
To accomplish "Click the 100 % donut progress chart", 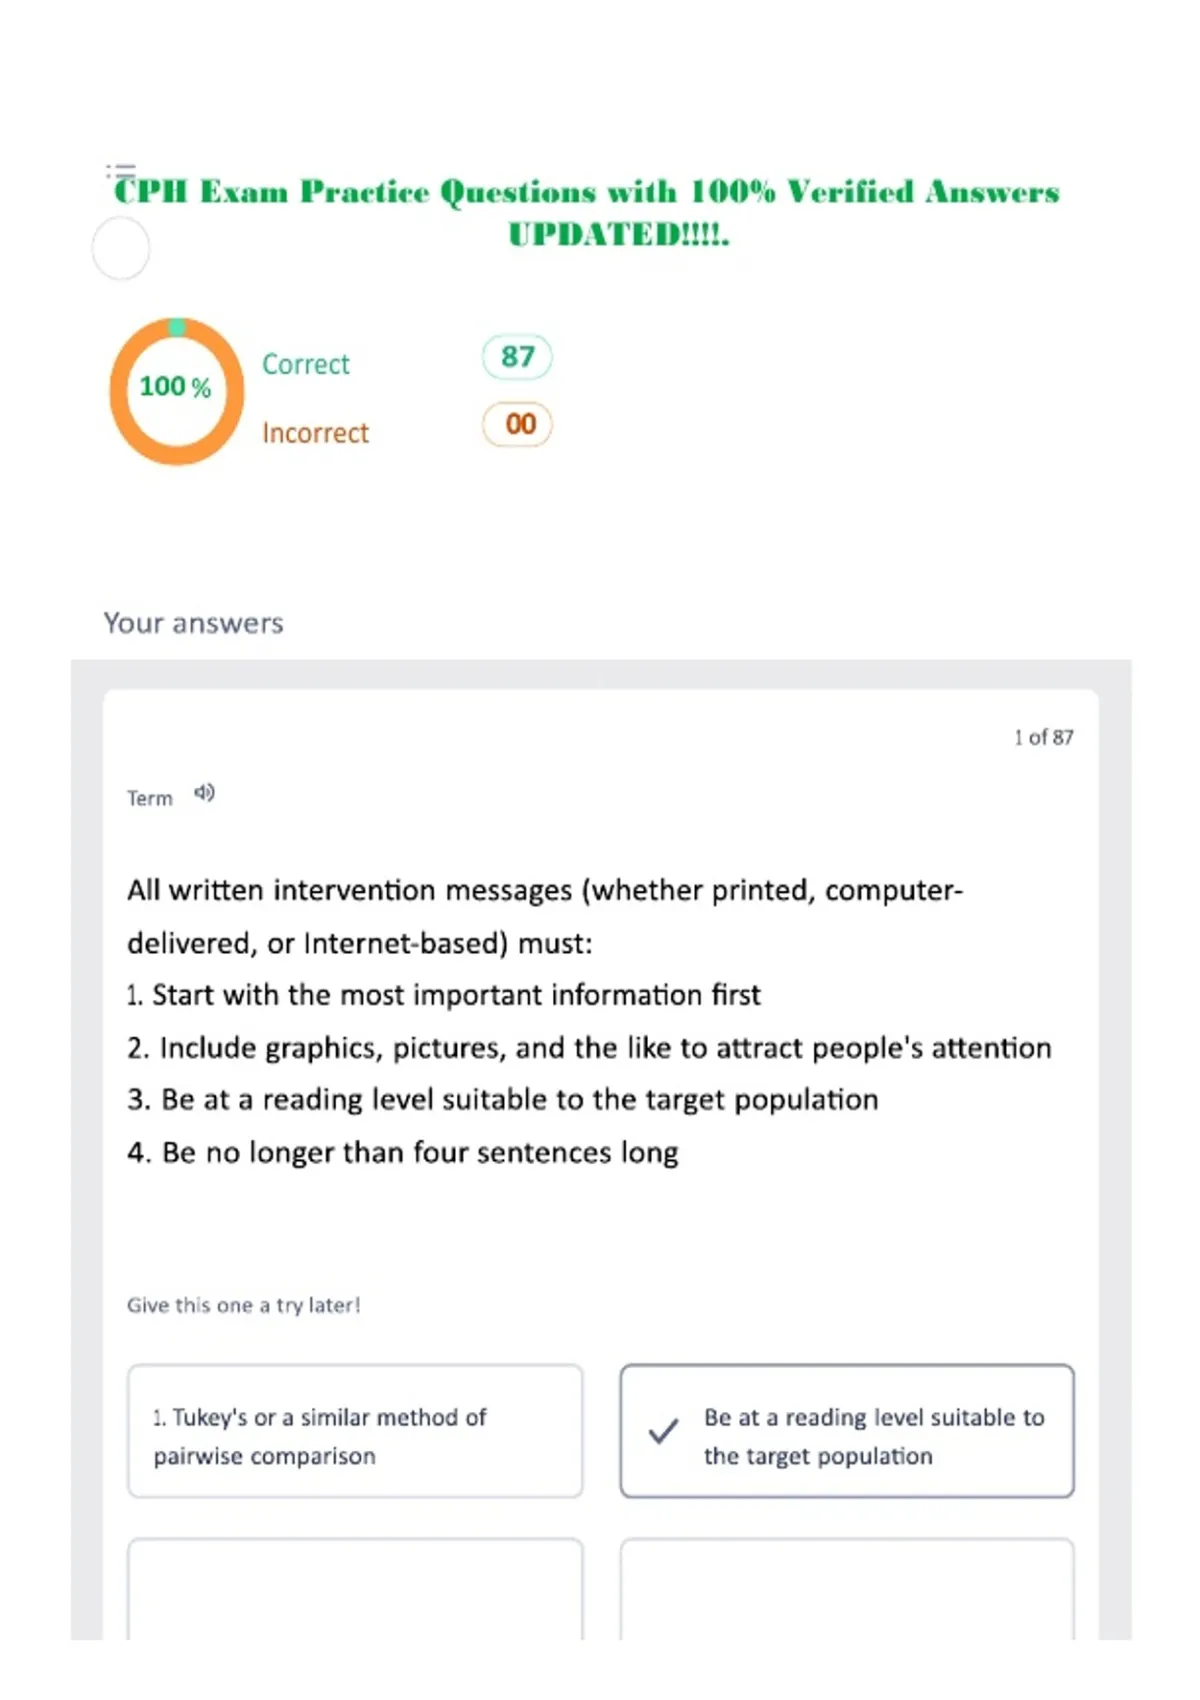I will pos(176,391).
